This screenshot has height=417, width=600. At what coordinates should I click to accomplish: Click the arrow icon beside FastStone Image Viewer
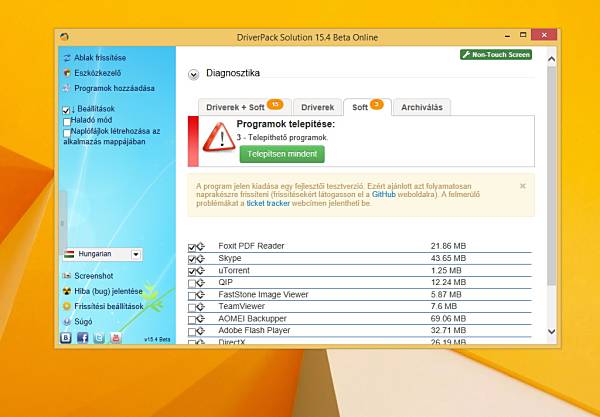tap(201, 295)
